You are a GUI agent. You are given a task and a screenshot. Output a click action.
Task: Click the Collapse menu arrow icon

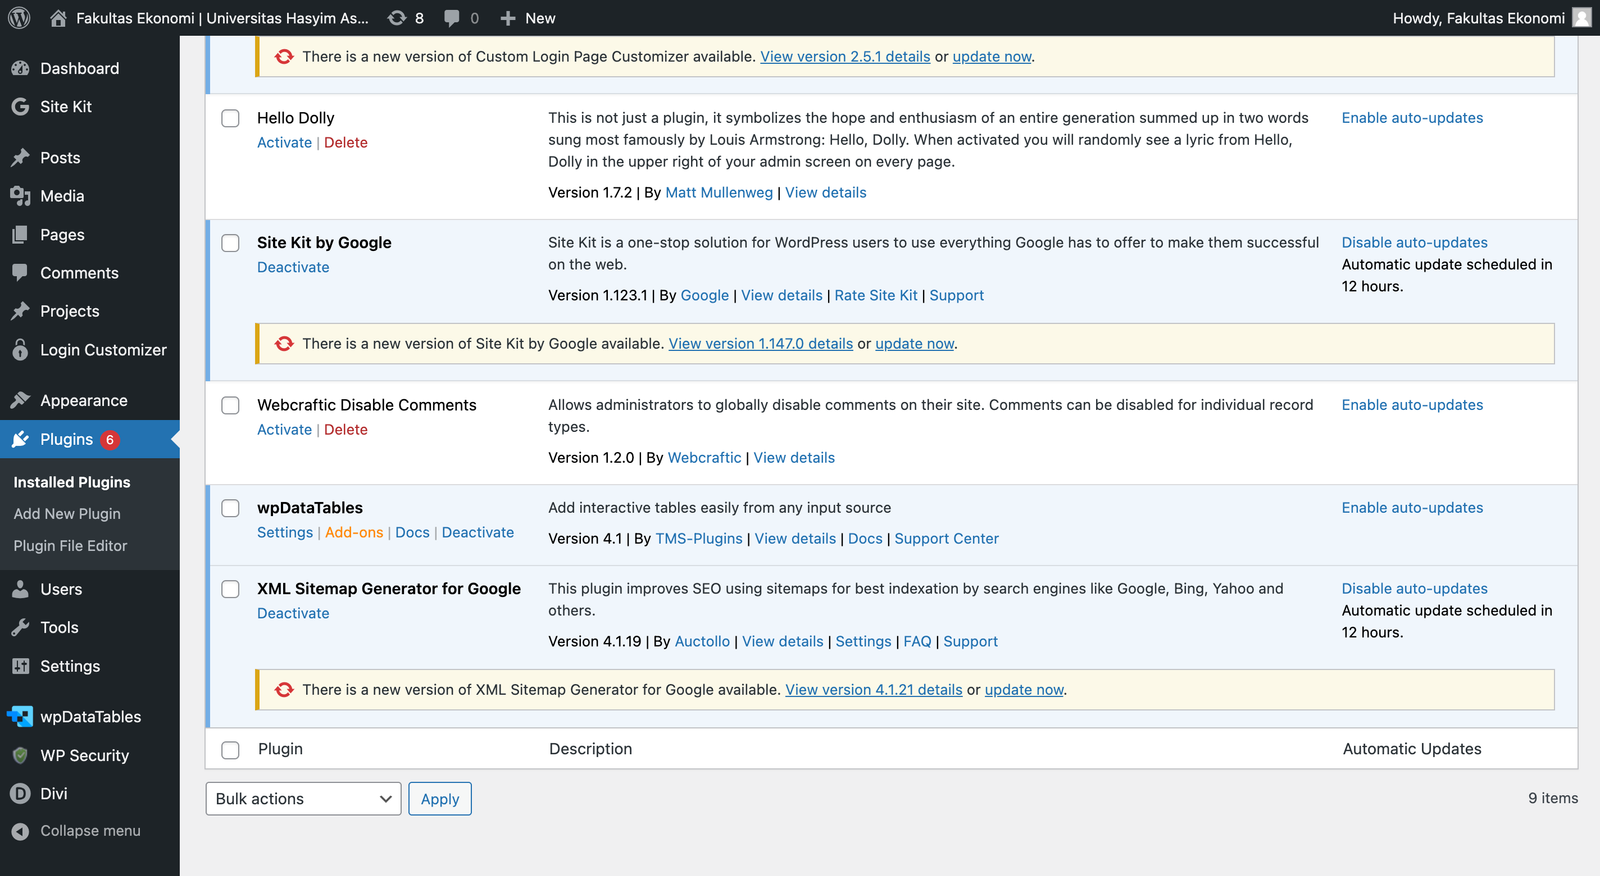tap(20, 831)
